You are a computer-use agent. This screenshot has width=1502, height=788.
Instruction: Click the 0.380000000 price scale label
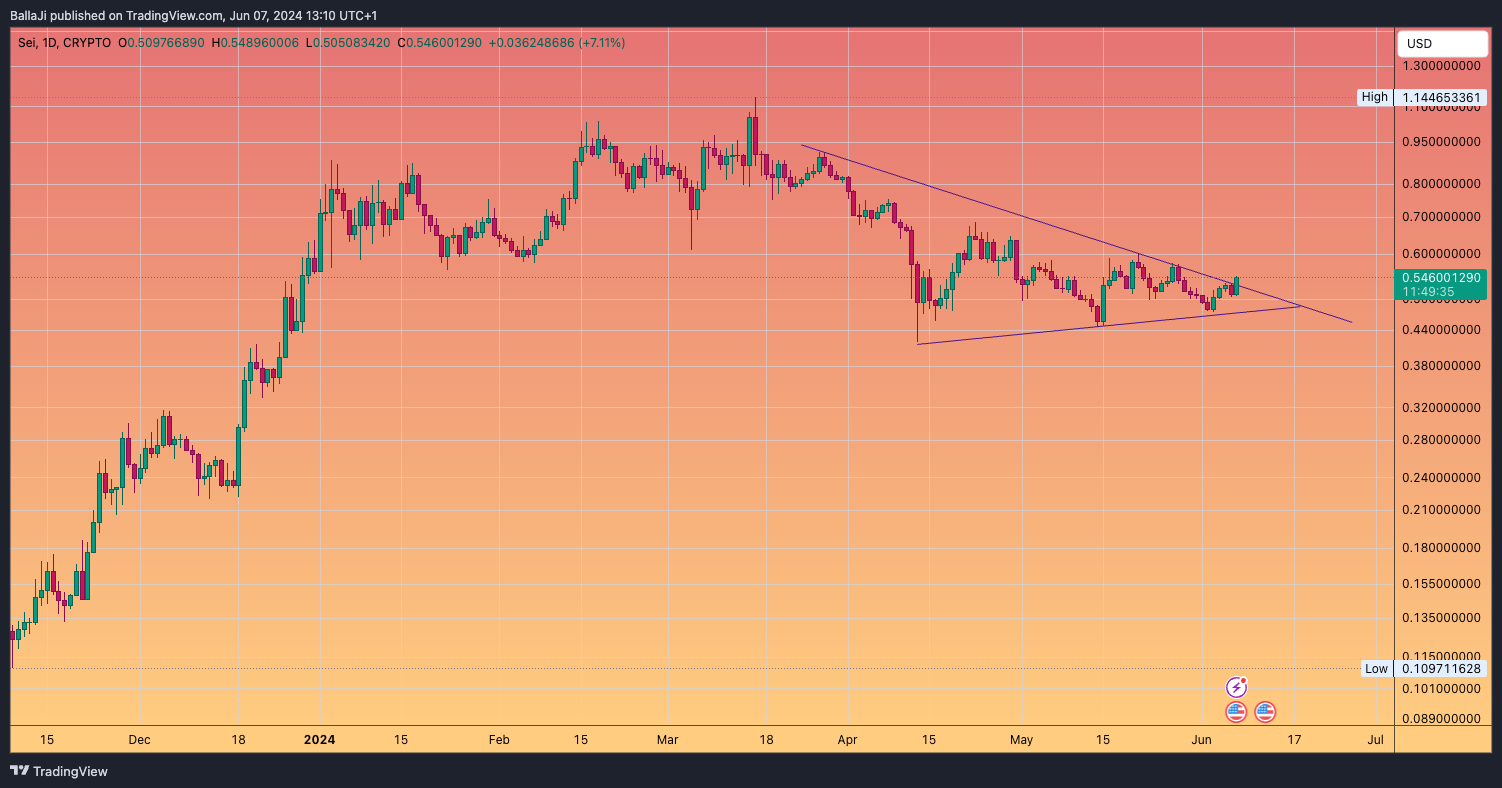pos(1443,366)
